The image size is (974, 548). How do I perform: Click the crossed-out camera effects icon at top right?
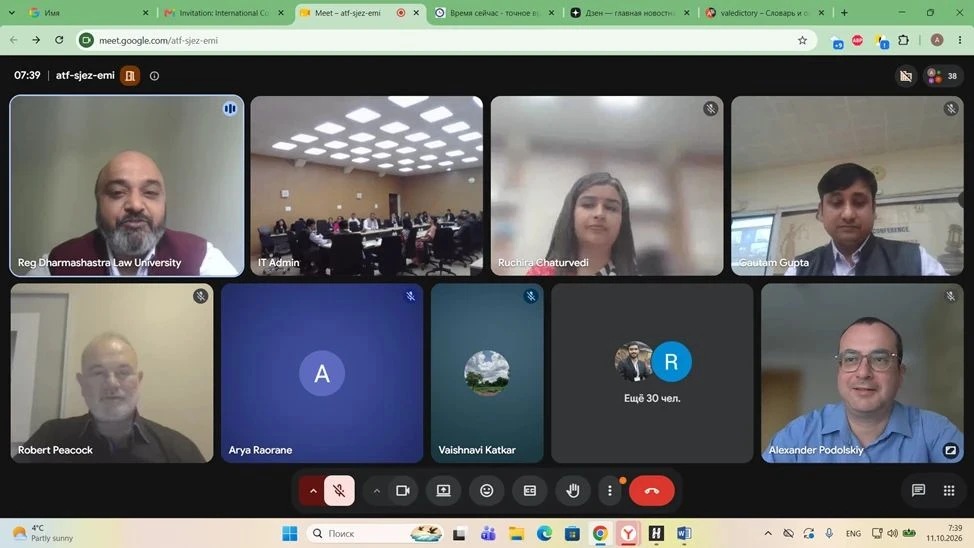[x=906, y=76]
